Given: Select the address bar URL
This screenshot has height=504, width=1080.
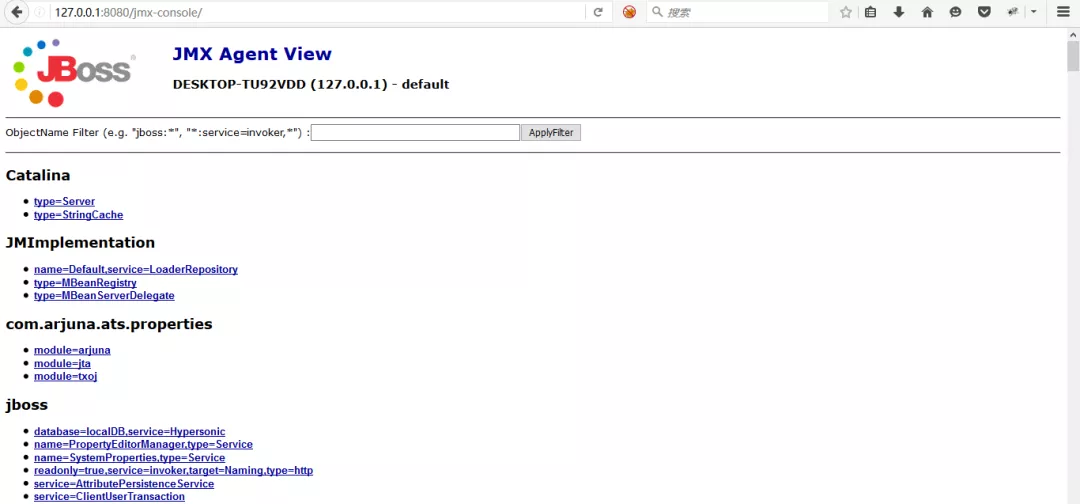Looking at the screenshot, I should tap(128, 12).
